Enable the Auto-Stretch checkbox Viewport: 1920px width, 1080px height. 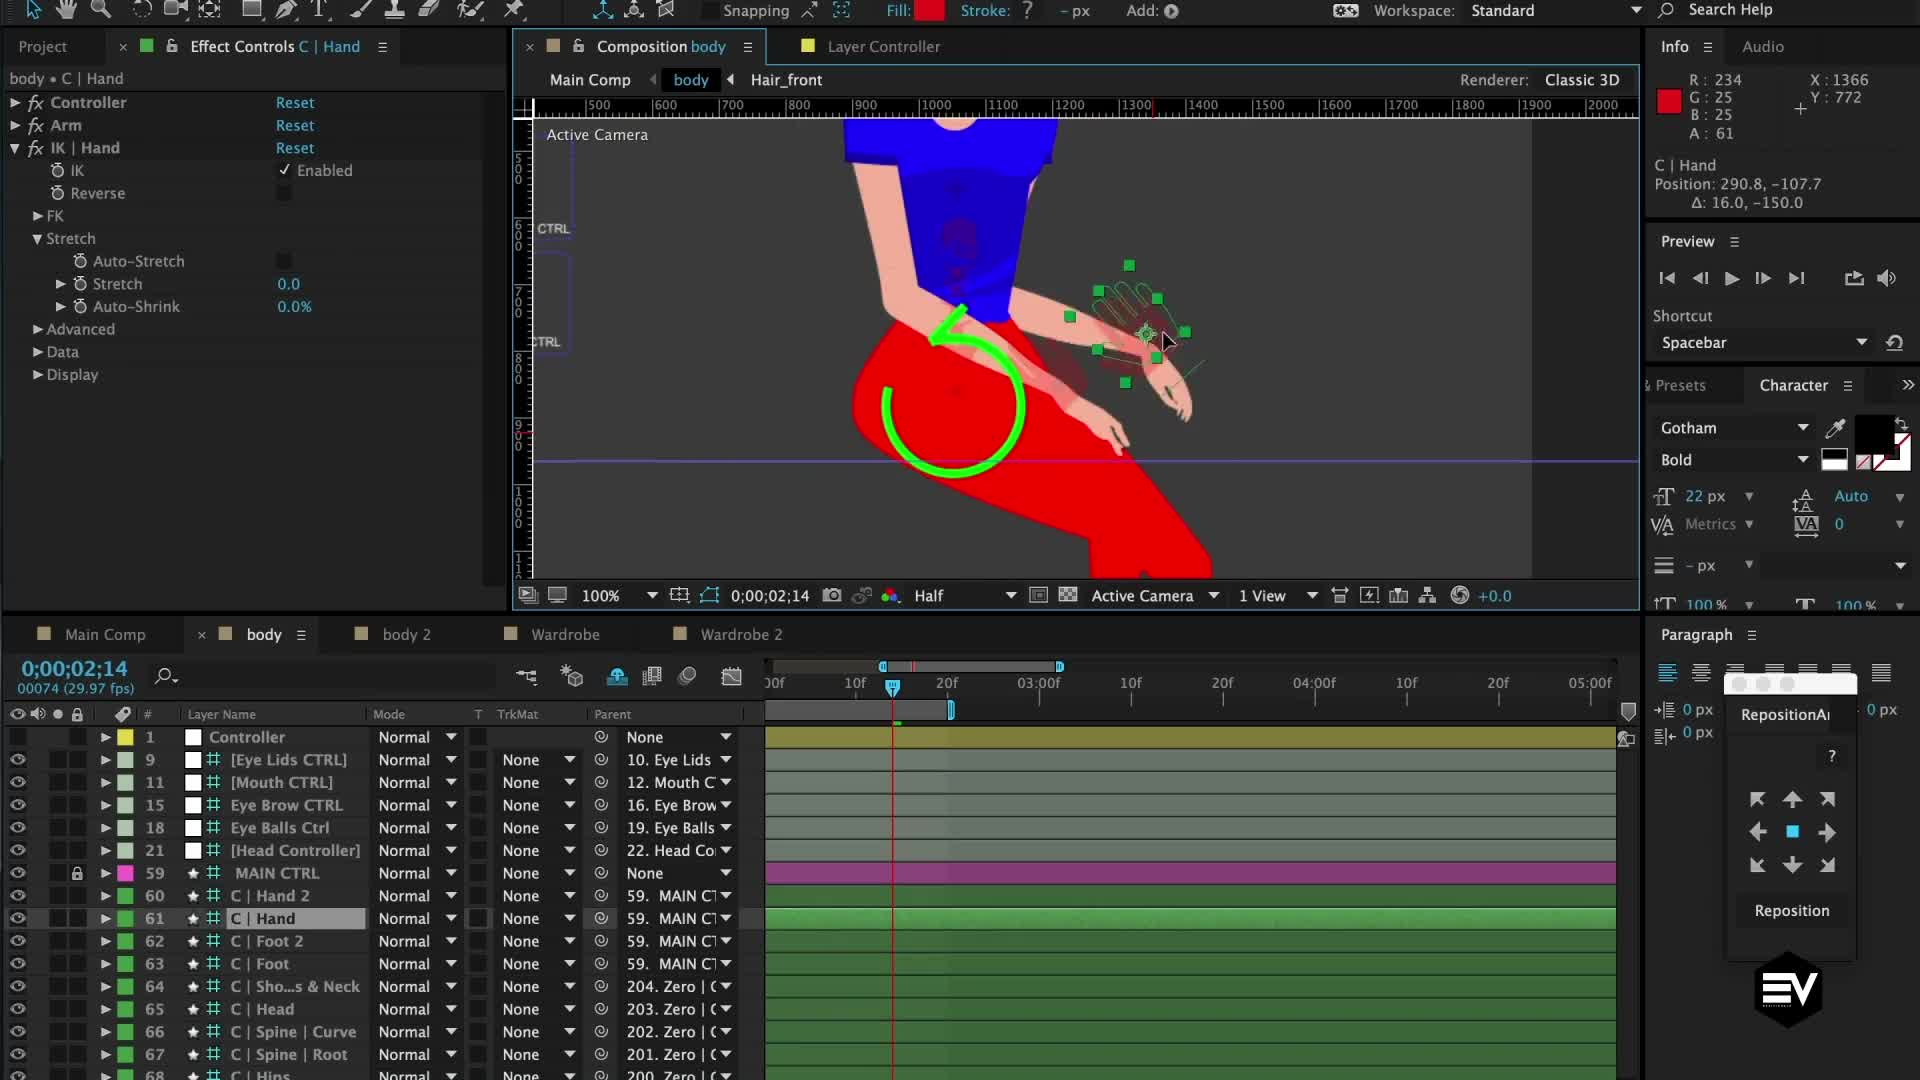click(x=284, y=261)
